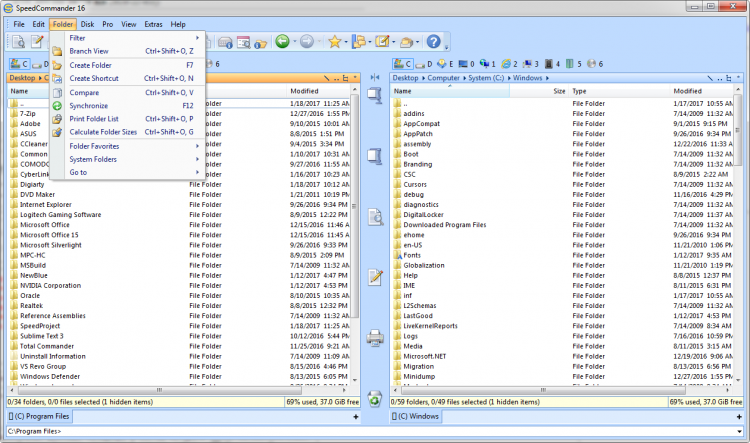Click the Move icon in middle button strip

pos(375,156)
